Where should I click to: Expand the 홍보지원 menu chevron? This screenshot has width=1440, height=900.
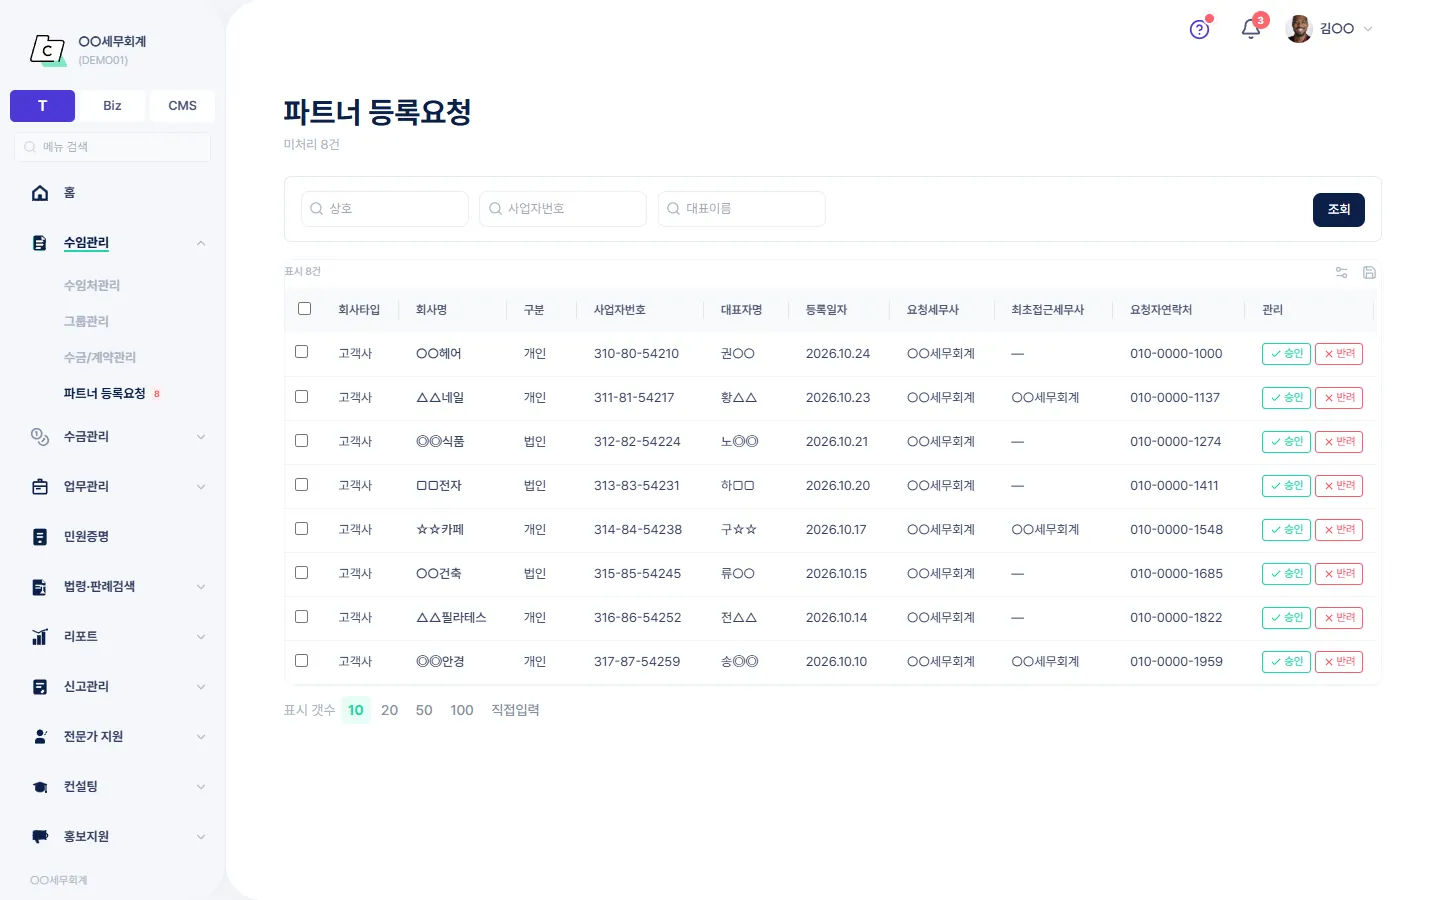tap(201, 837)
